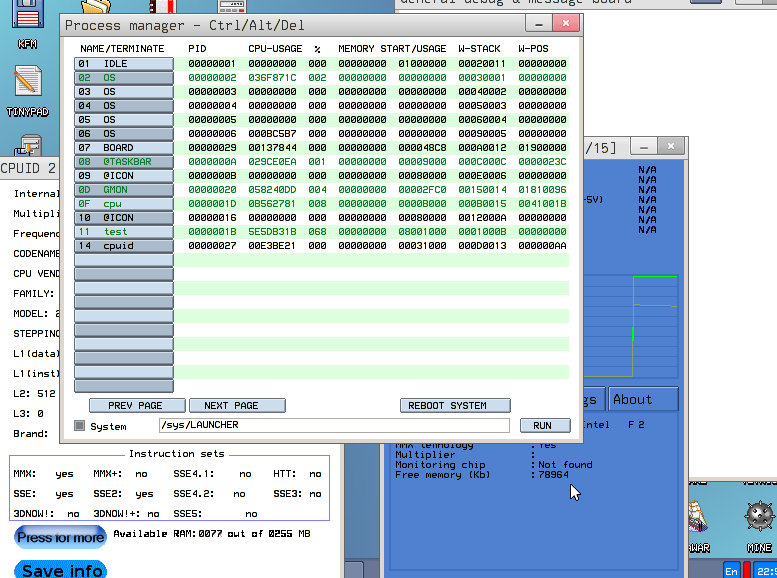Toggle the System processes checkbox
777x578 pixels.
[x=80, y=425]
